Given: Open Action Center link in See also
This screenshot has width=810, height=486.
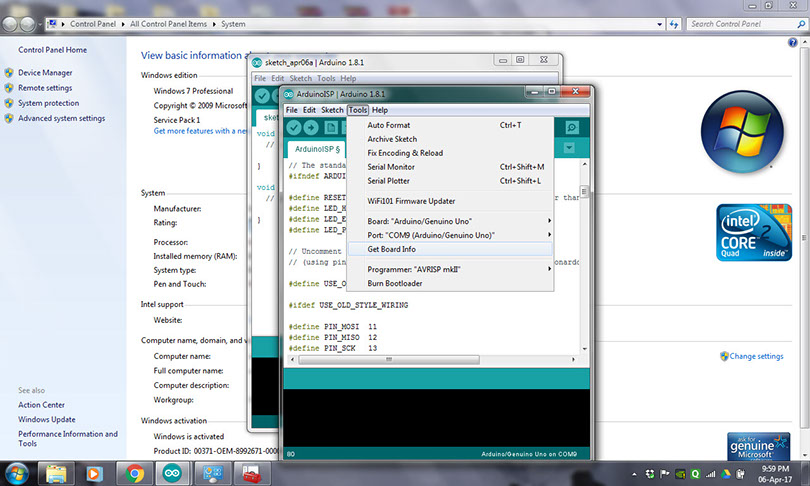Looking at the screenshot, I should [x=41, y=405].
